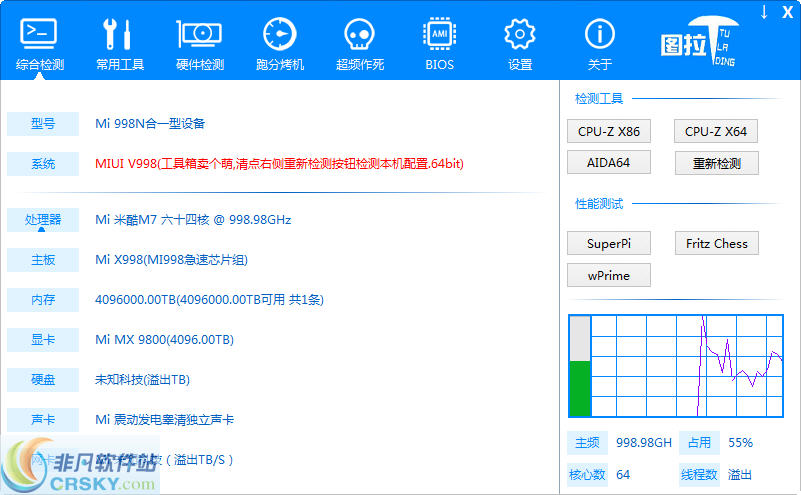801x495 pixels.
Task: Click the 线程数 label
Action: (x=699, y=475)
